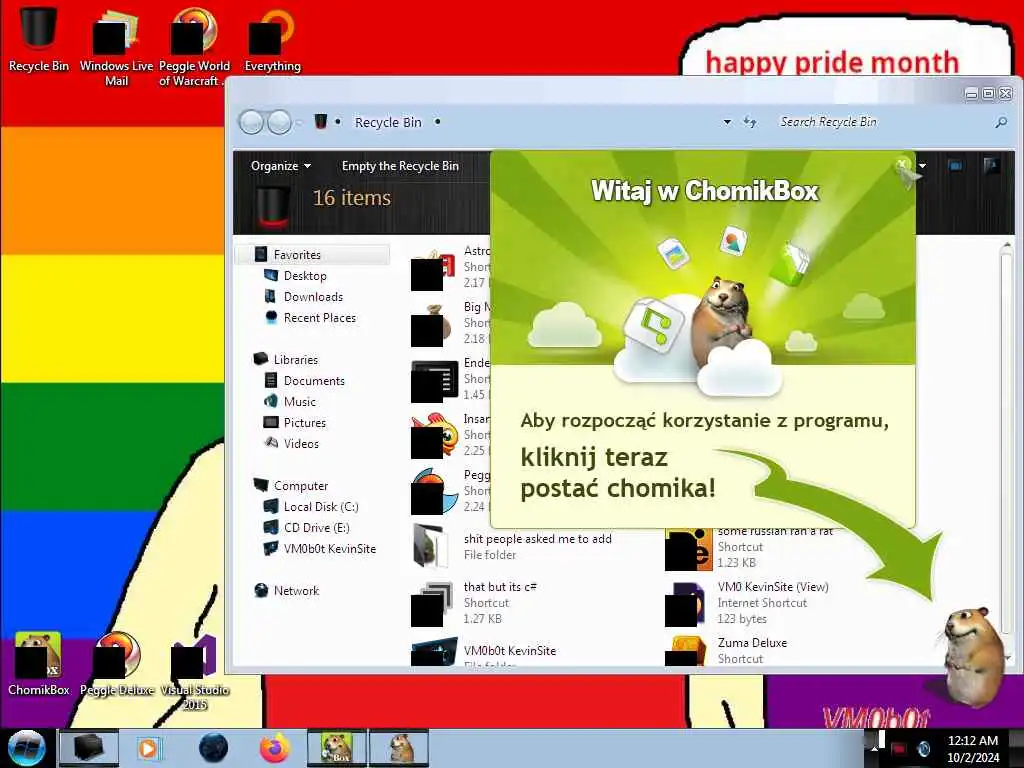Image resolution: width=1024 pixels, height=768 pixels.
Task: Open media player taskbar icon
Action: click(148, 748)
